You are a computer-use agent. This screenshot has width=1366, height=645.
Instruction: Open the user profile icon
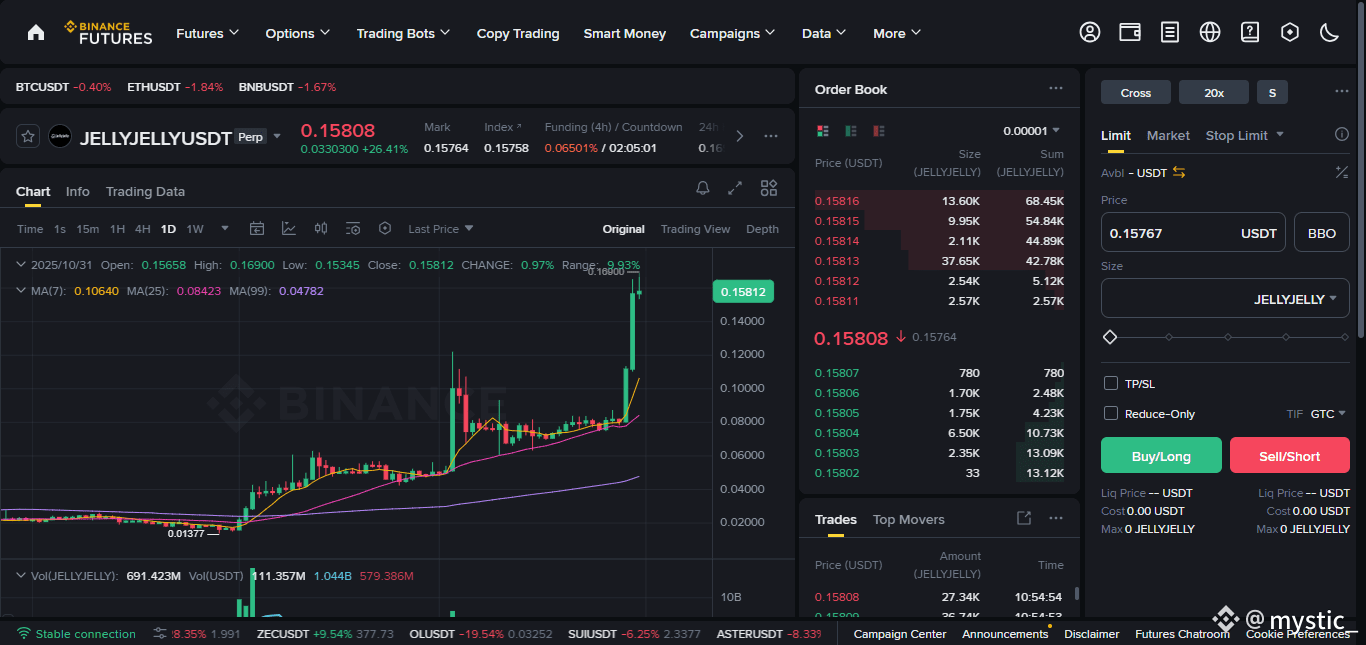tap(1090, 33)
